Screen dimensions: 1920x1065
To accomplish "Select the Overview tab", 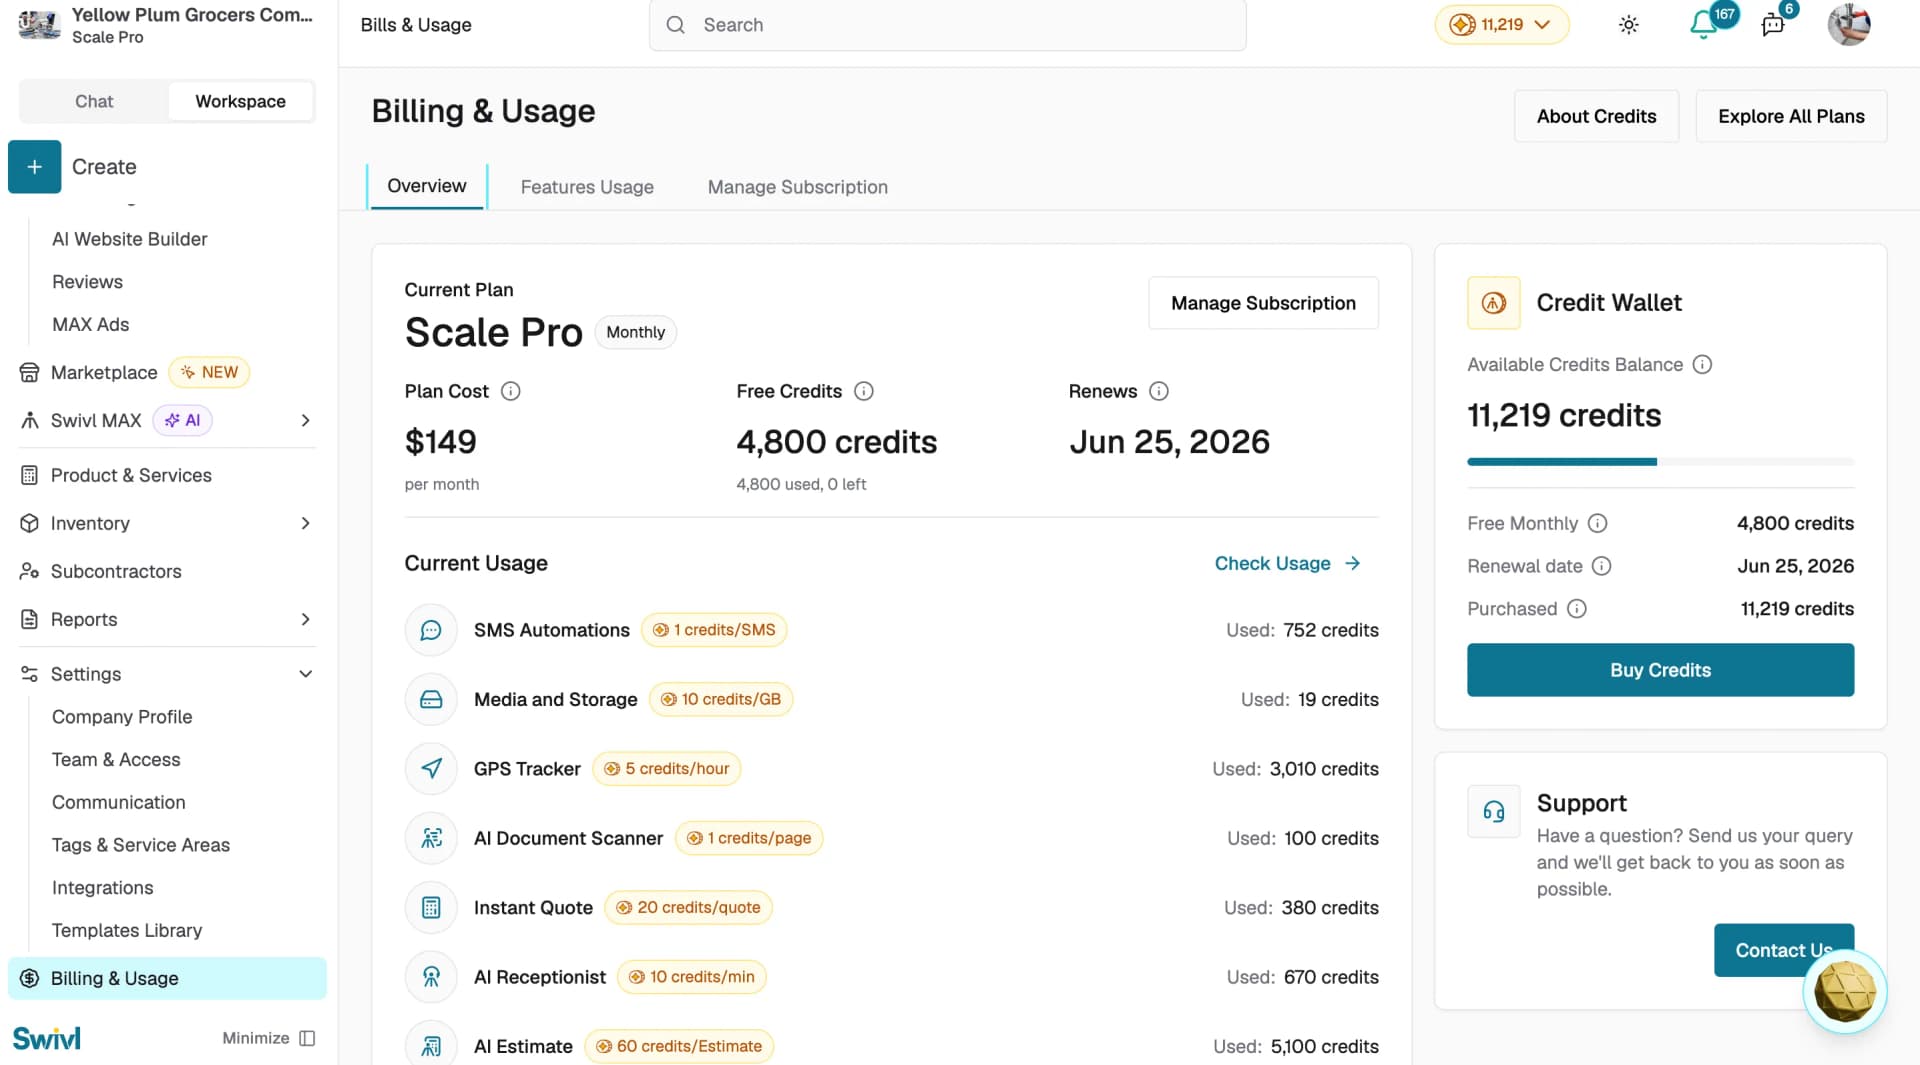I will [x=427, y=186].
